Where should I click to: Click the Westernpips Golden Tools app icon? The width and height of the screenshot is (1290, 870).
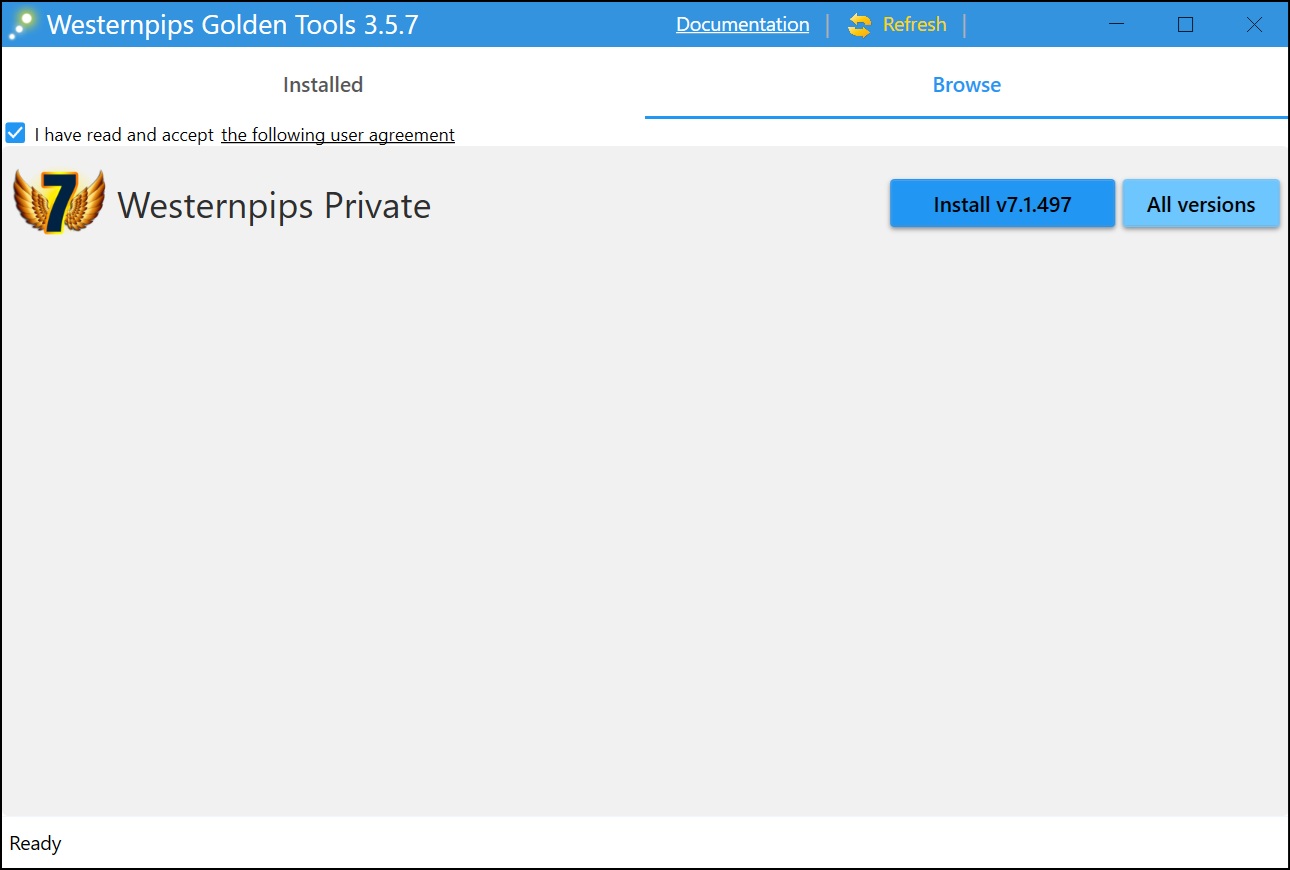[22, 24]
